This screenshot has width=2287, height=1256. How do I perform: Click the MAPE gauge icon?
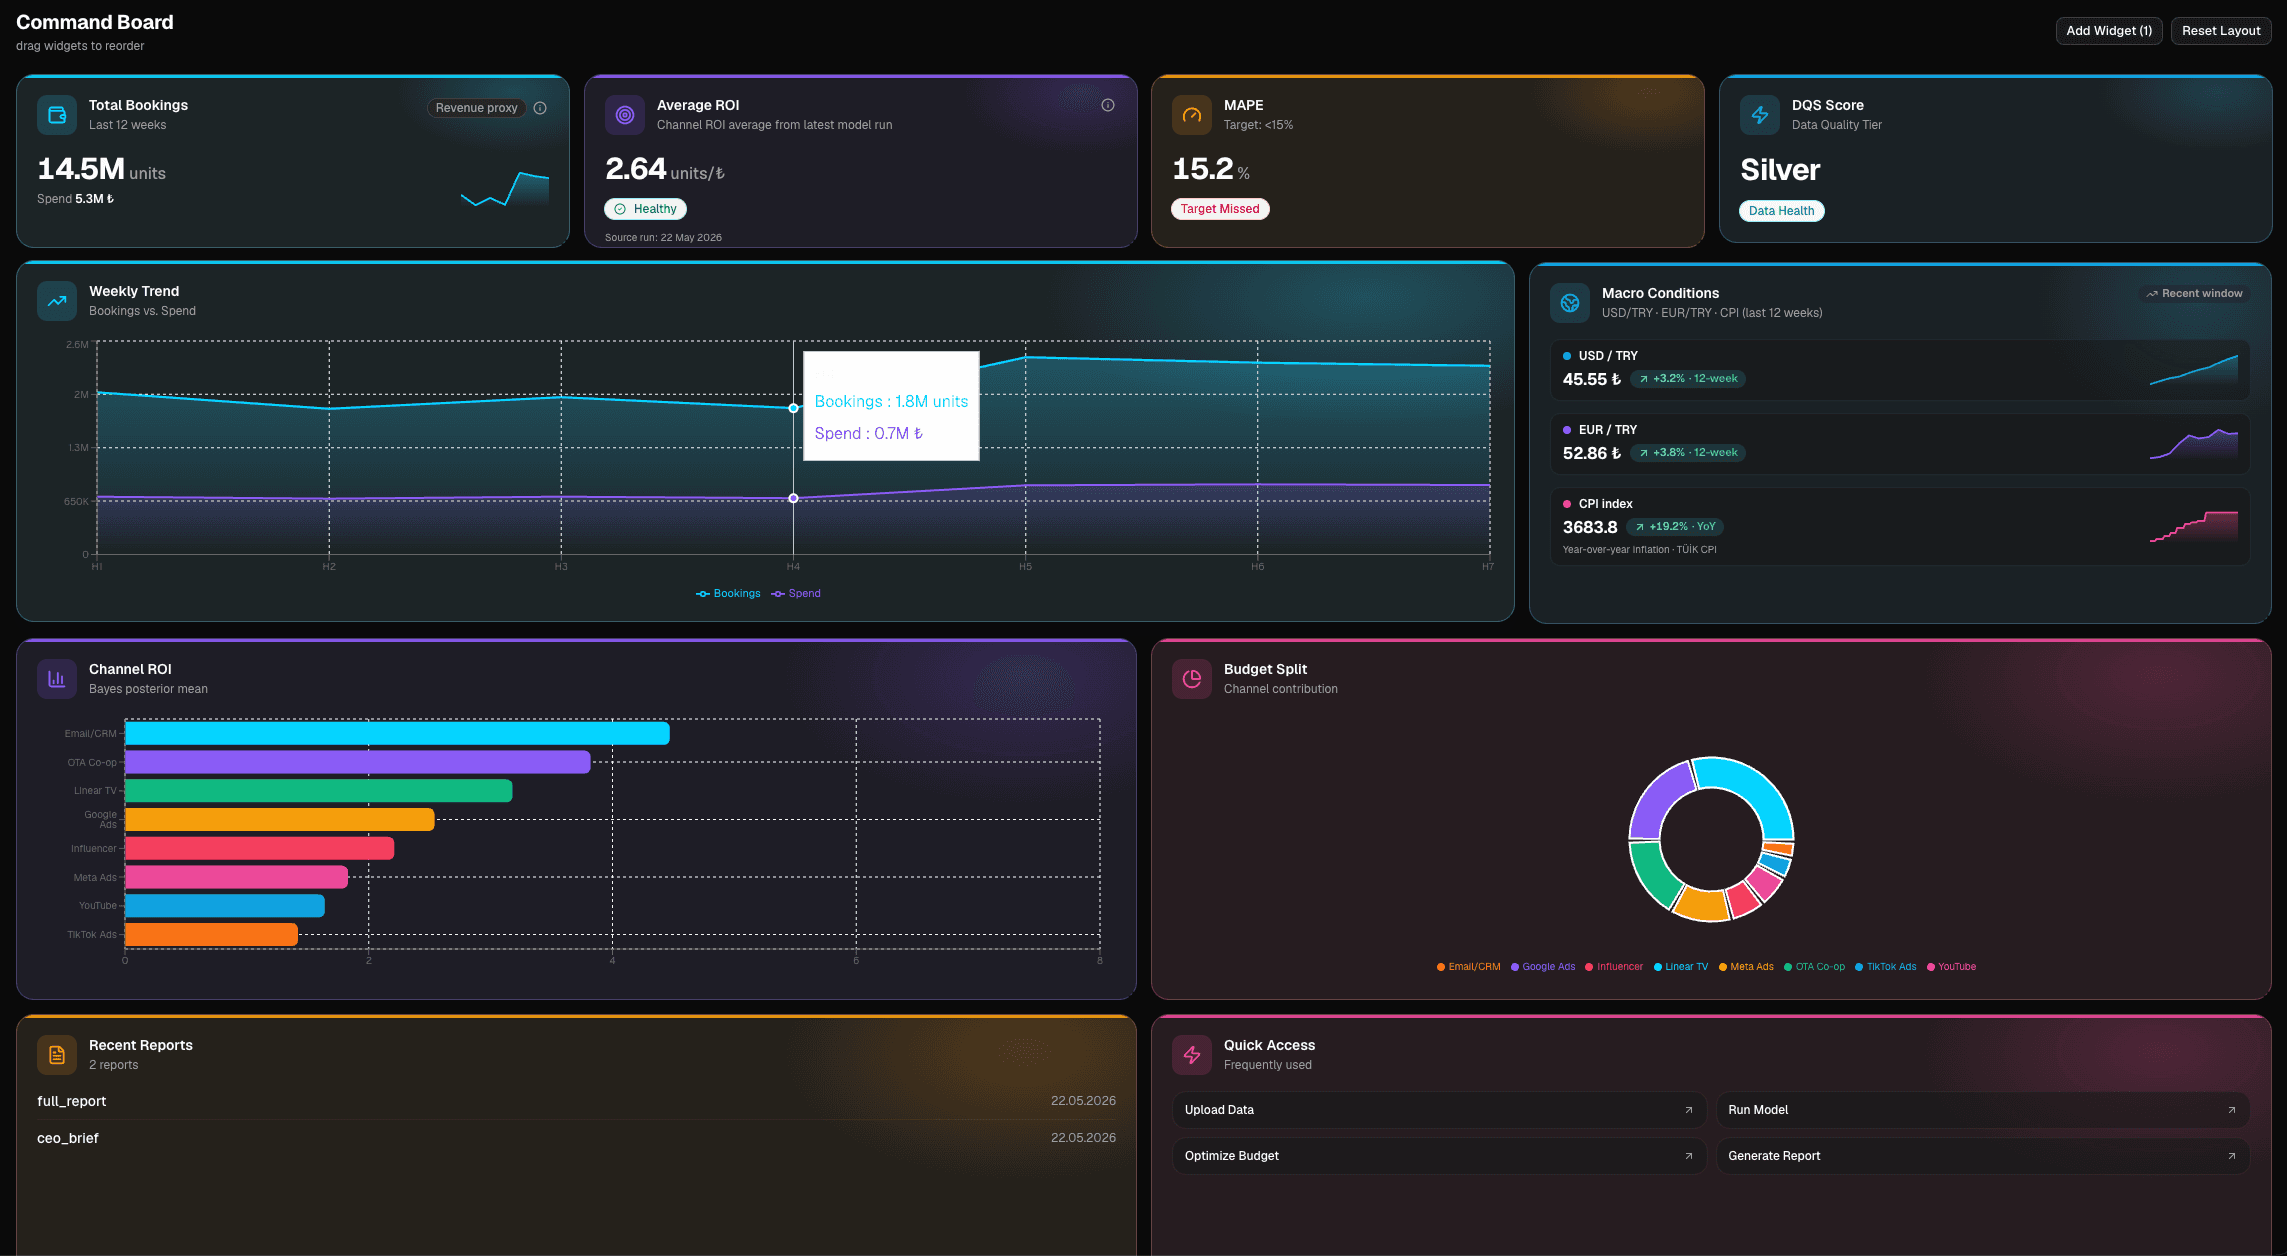click(1192, 115)
